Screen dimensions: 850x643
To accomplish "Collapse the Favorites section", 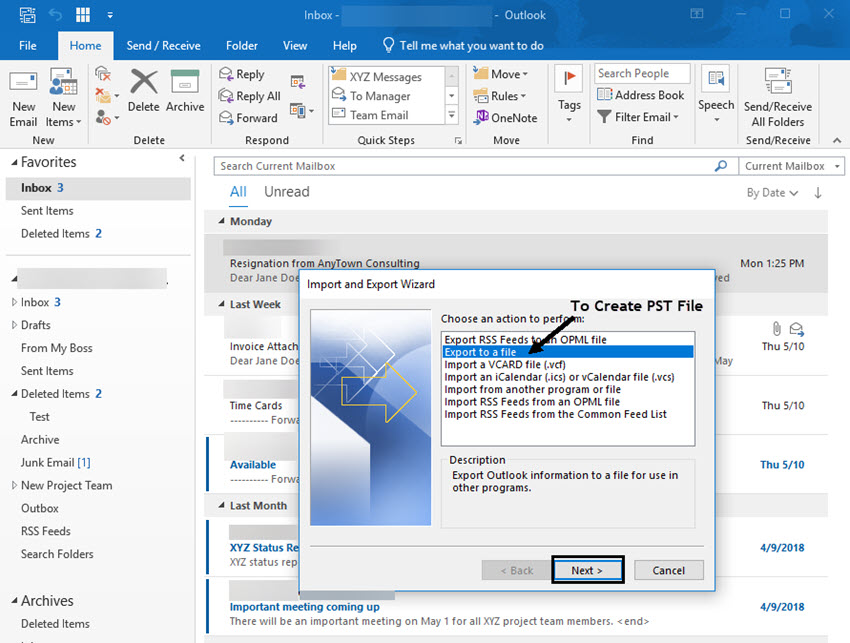I will (x=15, y=162).
